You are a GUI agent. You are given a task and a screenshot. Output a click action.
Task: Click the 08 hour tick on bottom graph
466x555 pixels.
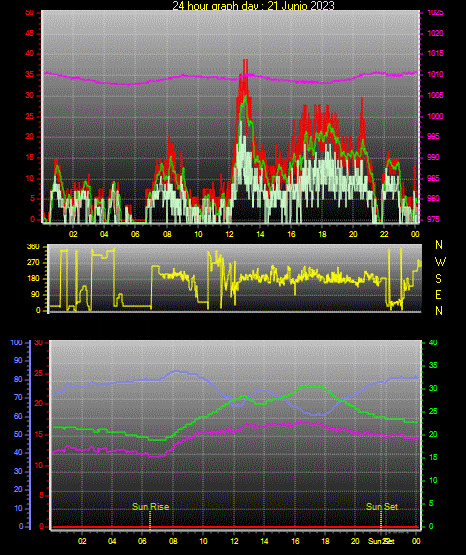click(x=173, y=541)
